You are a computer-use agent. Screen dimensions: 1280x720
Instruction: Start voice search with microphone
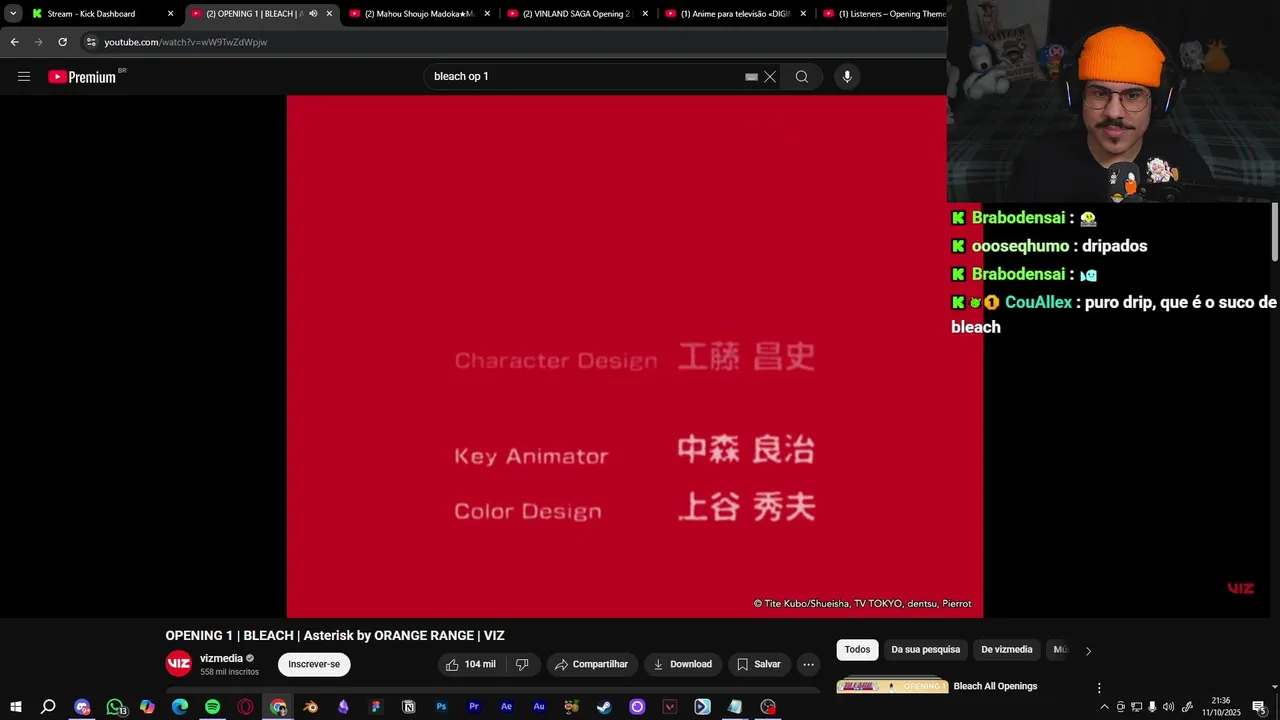pyautogui.click(x=847, y=77)
